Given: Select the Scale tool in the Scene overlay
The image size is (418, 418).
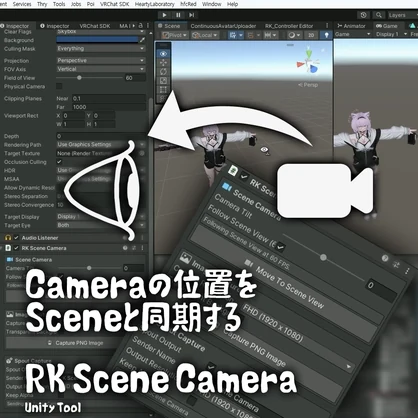Looking at the screenshot, I should tap(163, 81).
